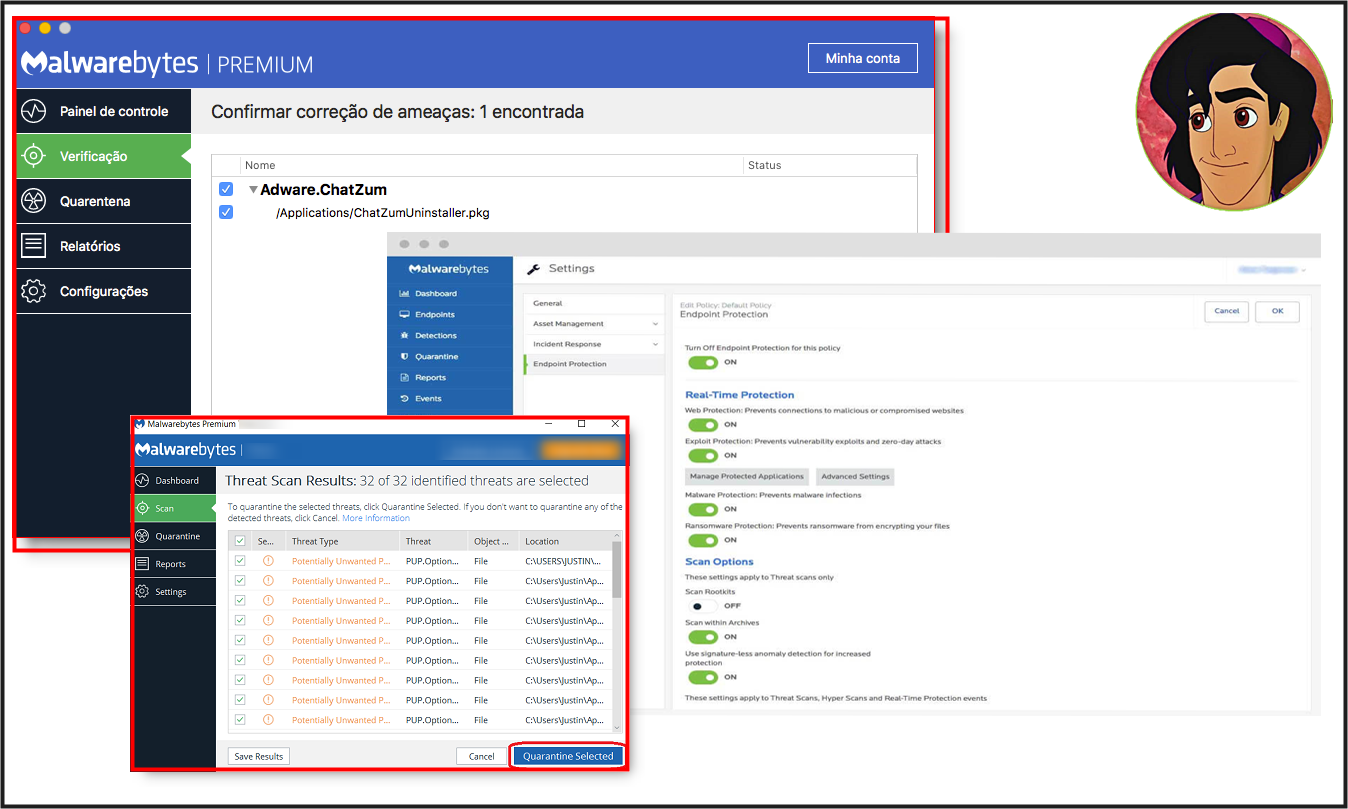The image size is (1348, 809).
Task: Open Manage Protected Applications
Action: [747, 476]
